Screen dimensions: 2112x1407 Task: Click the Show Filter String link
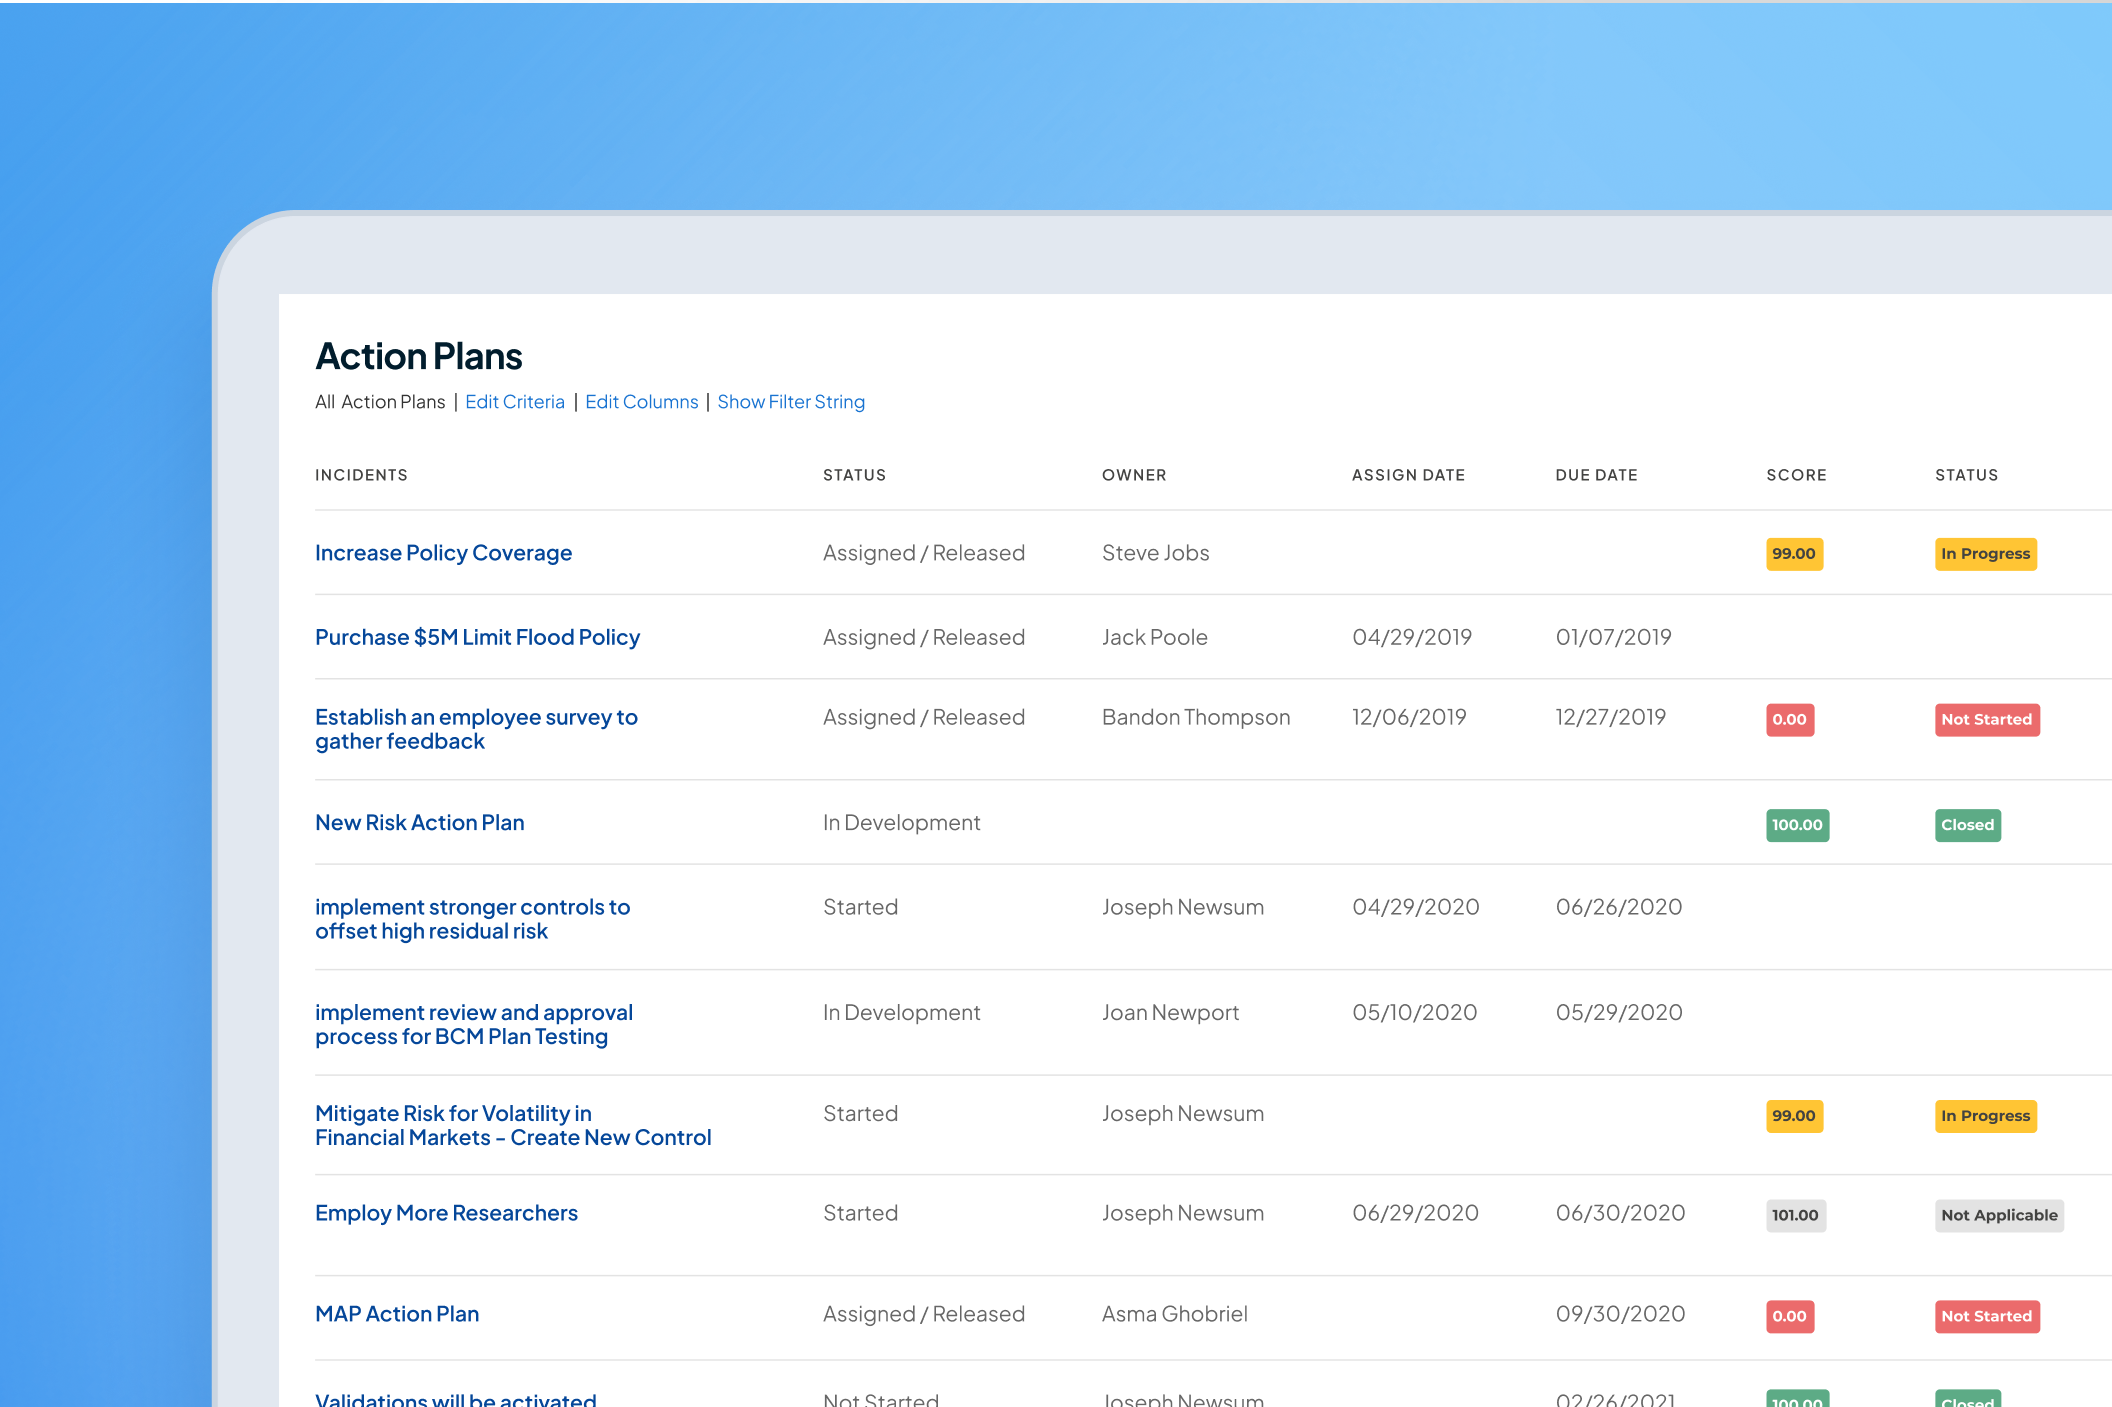[791, 402]
